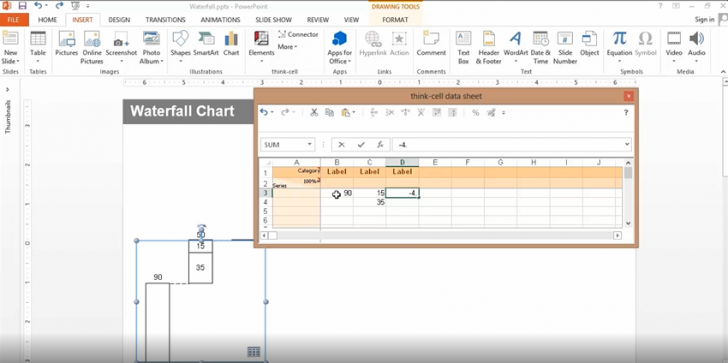Screen dimensions: 728x363
Task: Open the FILE tab
Action: [x=13, y=19]
